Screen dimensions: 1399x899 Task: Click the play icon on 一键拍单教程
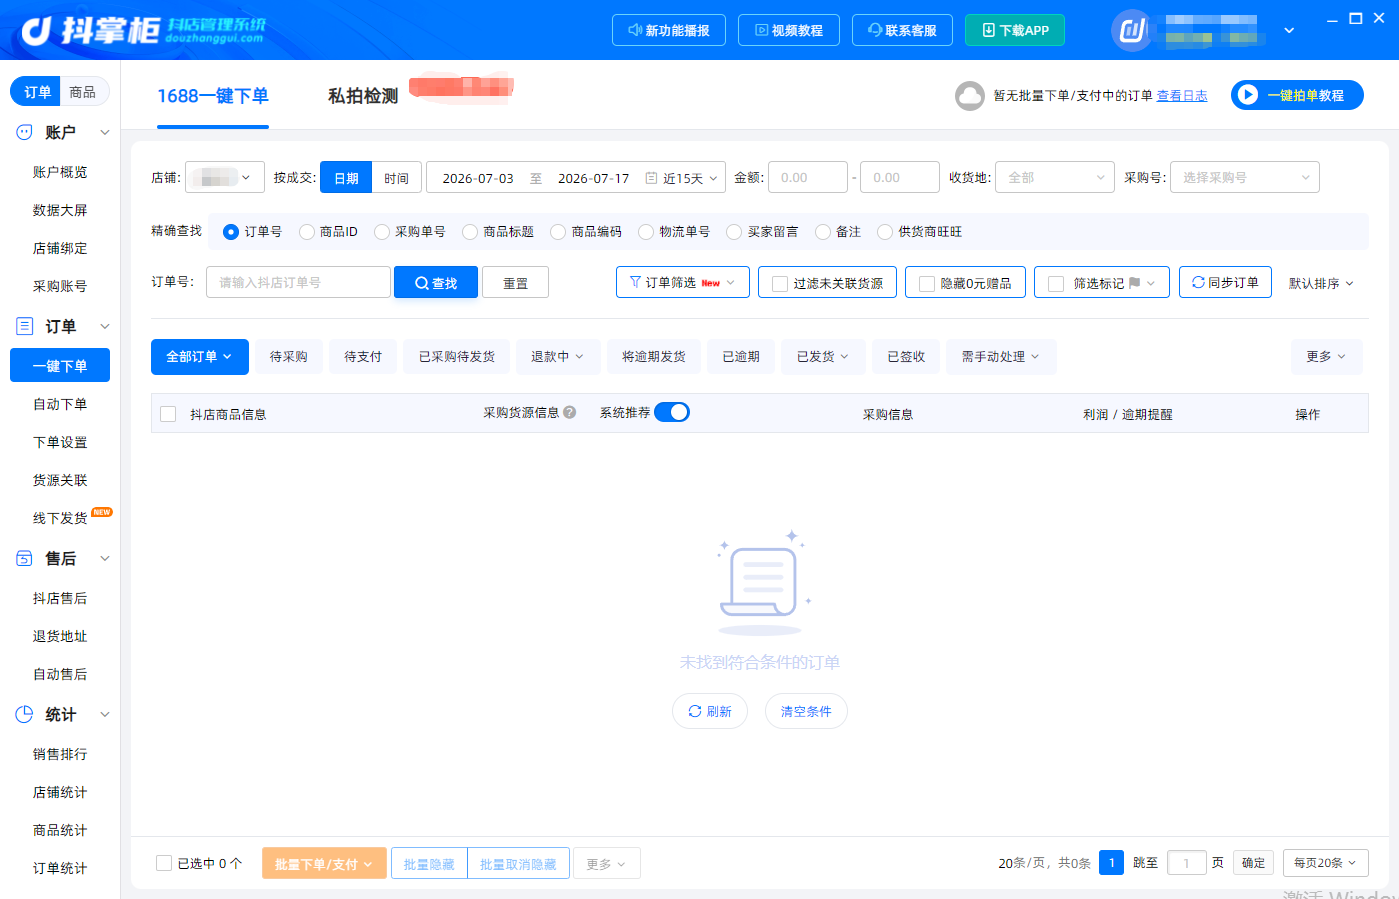(x=1247, y=95)
